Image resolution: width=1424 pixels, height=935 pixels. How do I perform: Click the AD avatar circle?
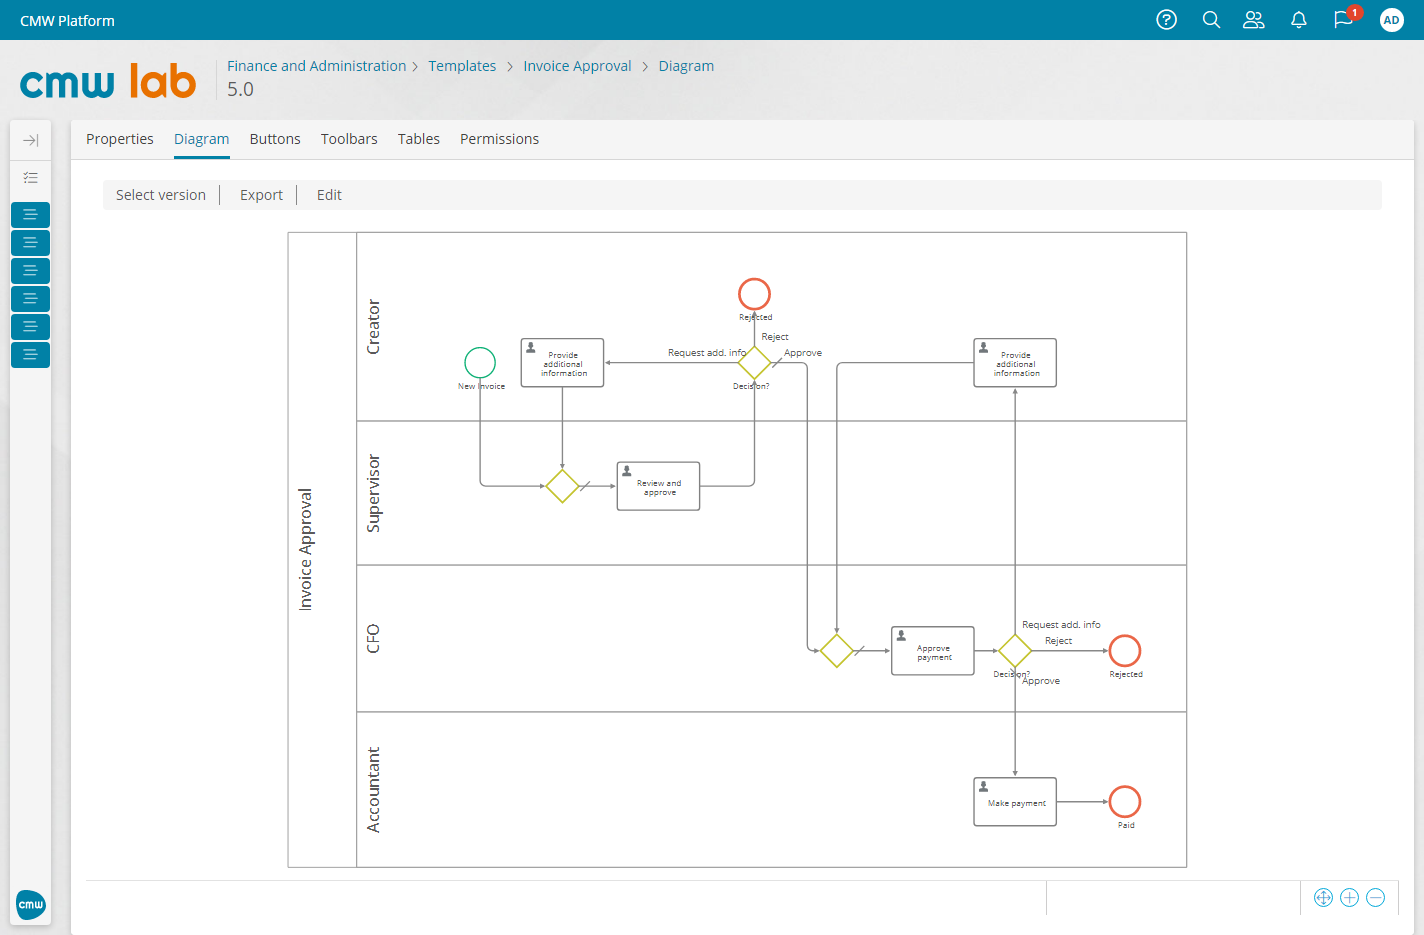click(x=1391, y=20)
